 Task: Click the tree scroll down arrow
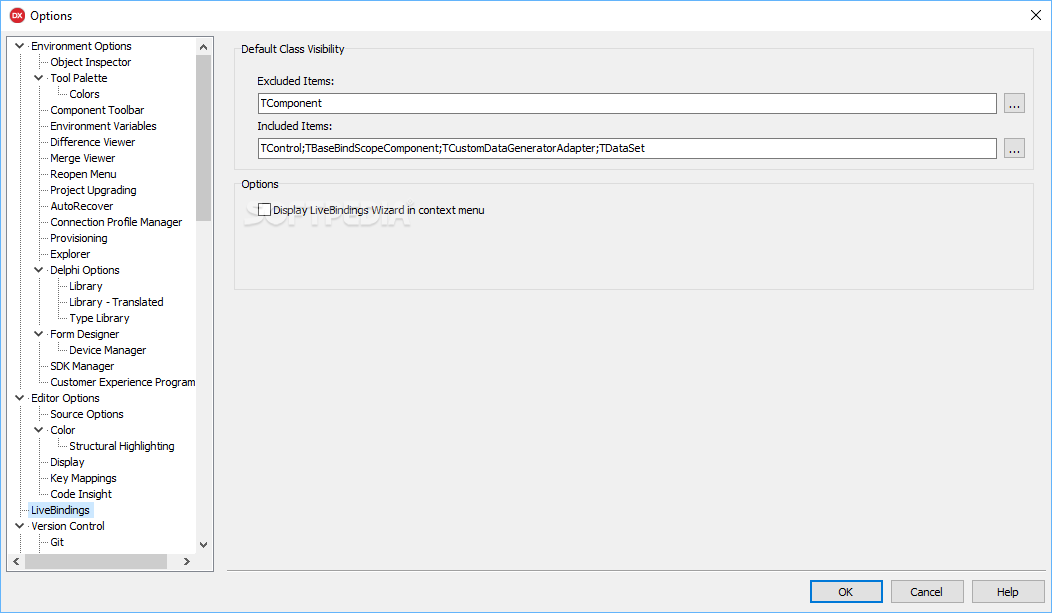point(203,545)
